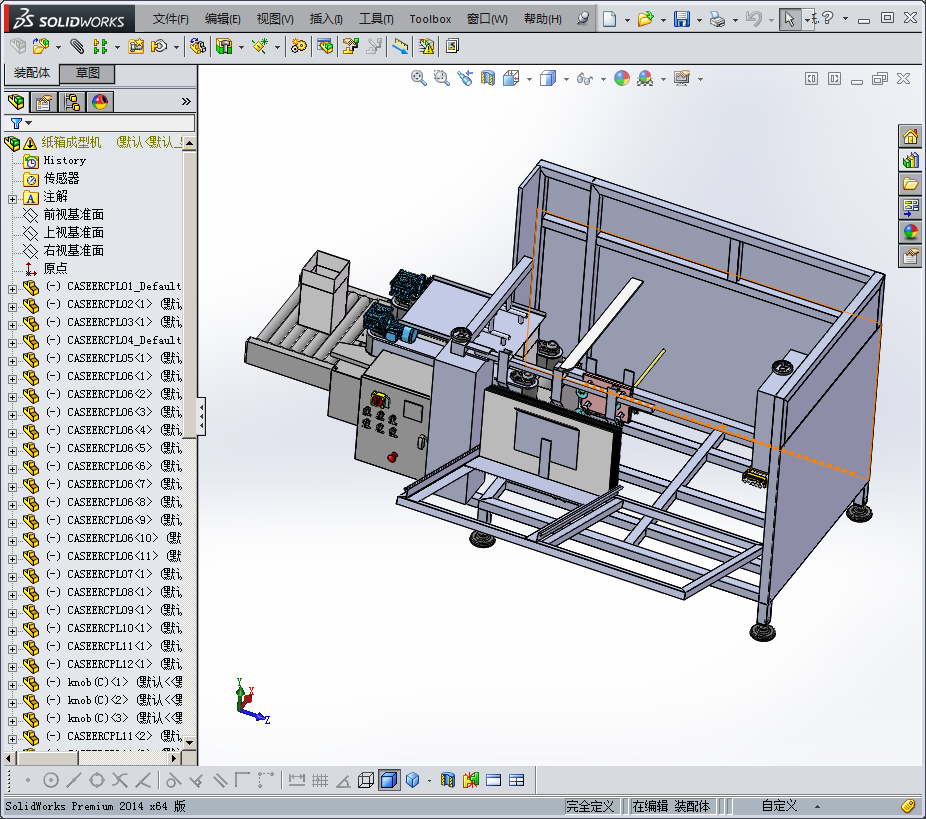Toggle the Shaded display cube at bottom toolbar
This screenshot has height=819, width=926.
point(412,780)
